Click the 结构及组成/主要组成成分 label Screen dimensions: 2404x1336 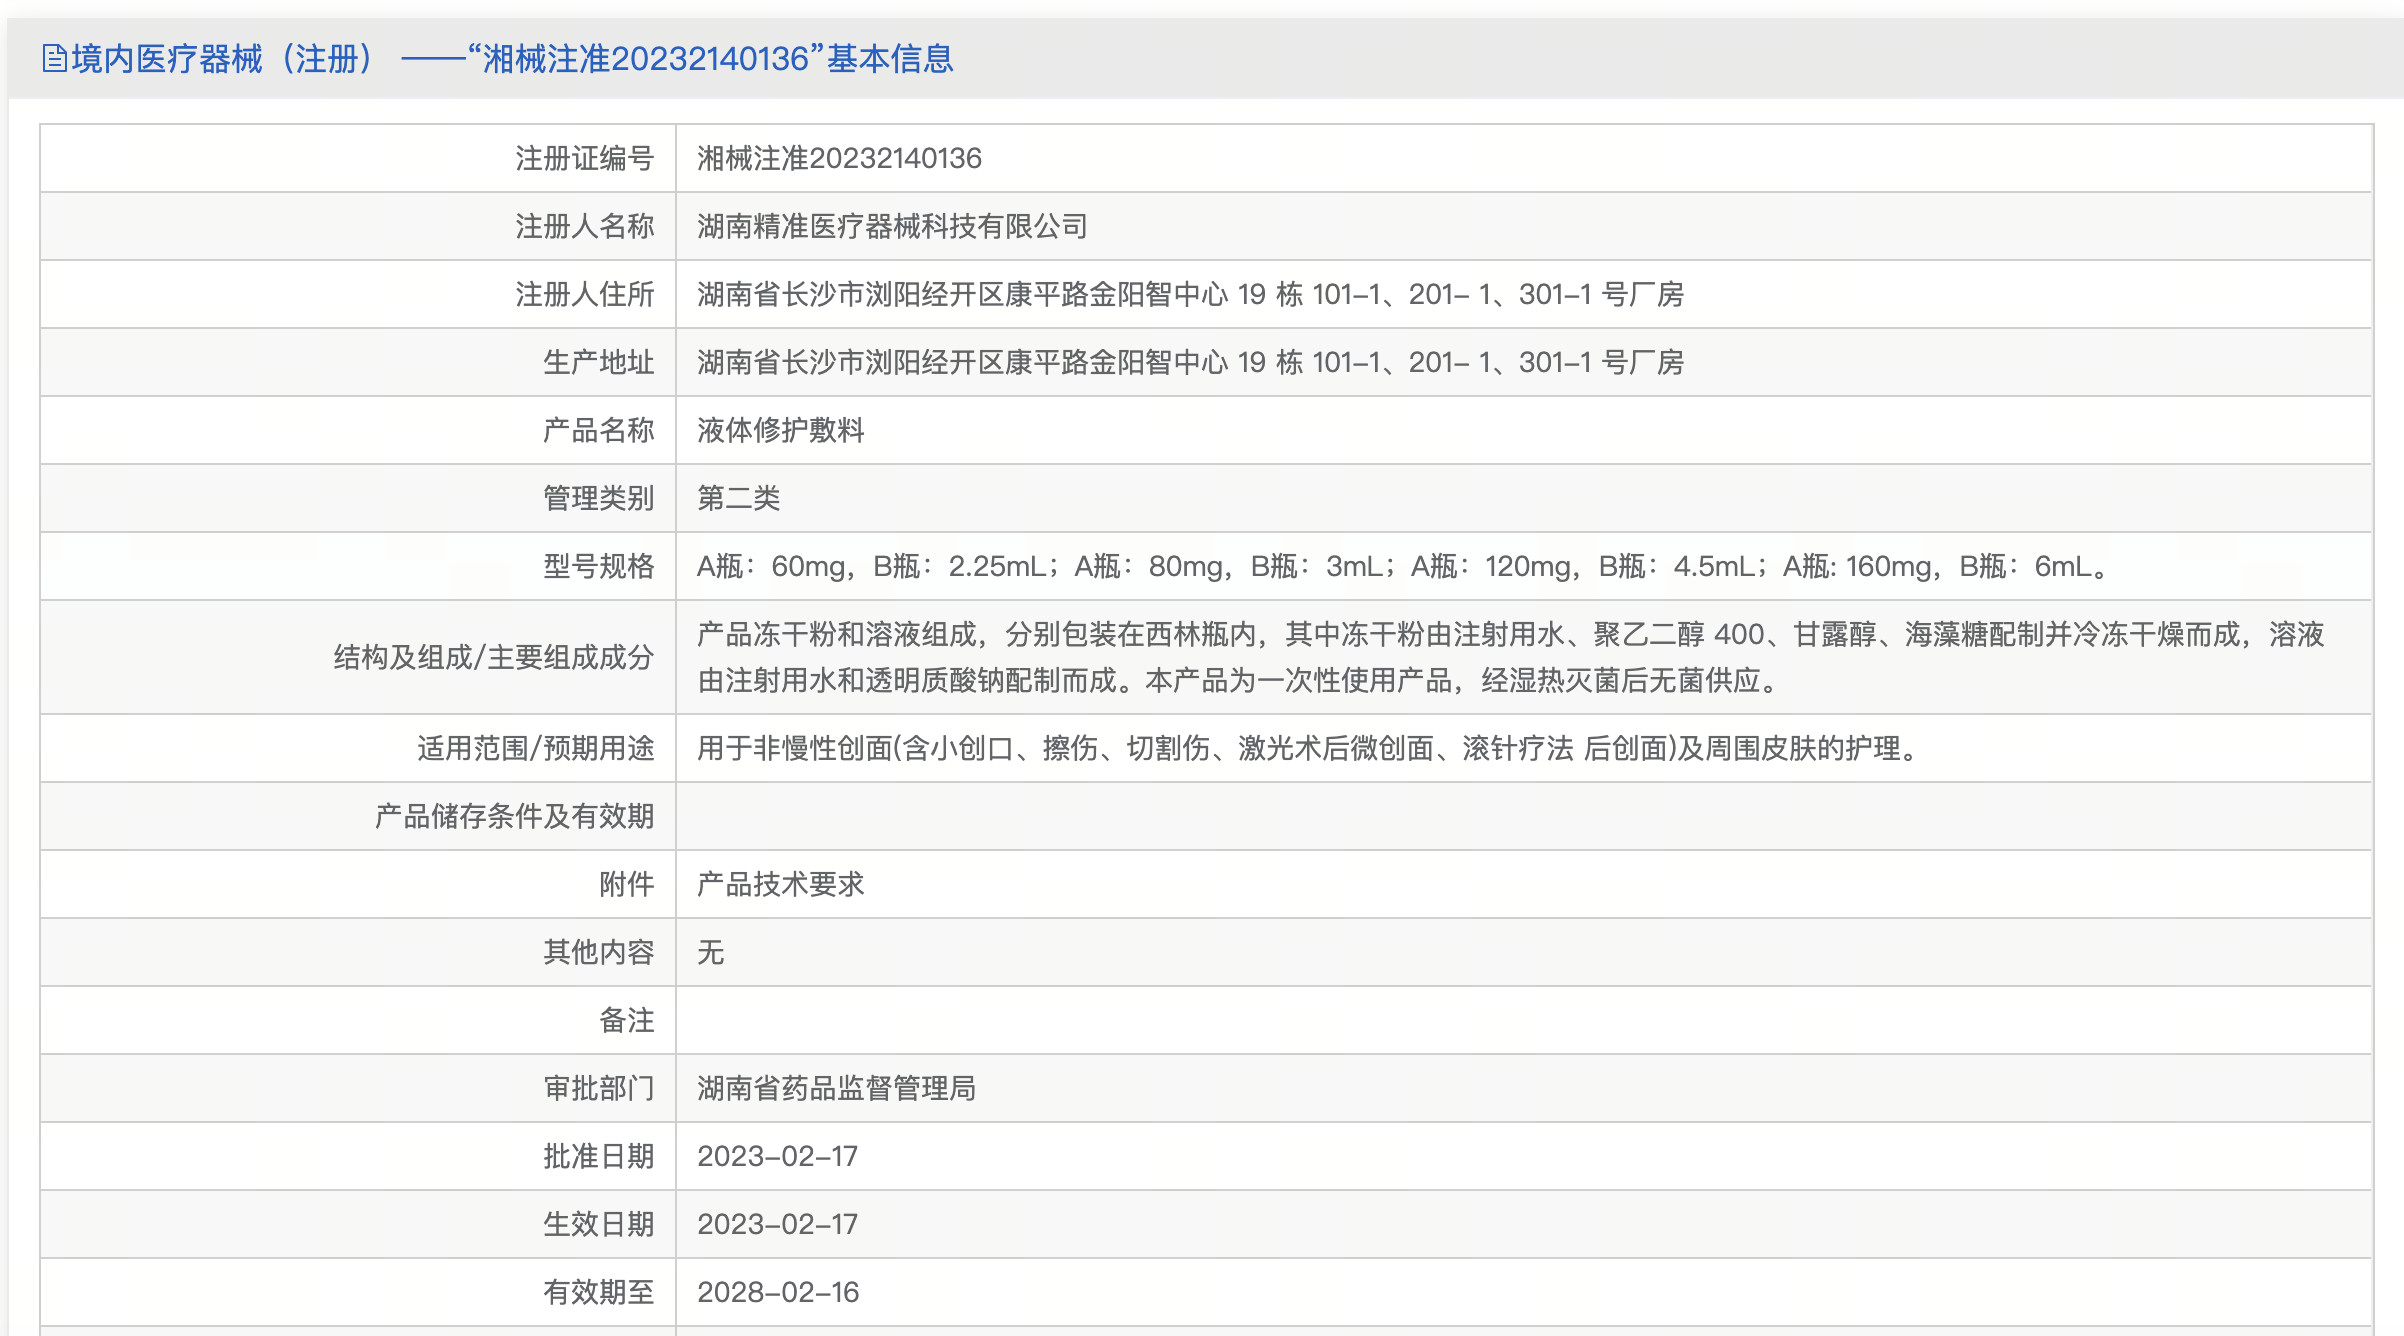(493, 657)
